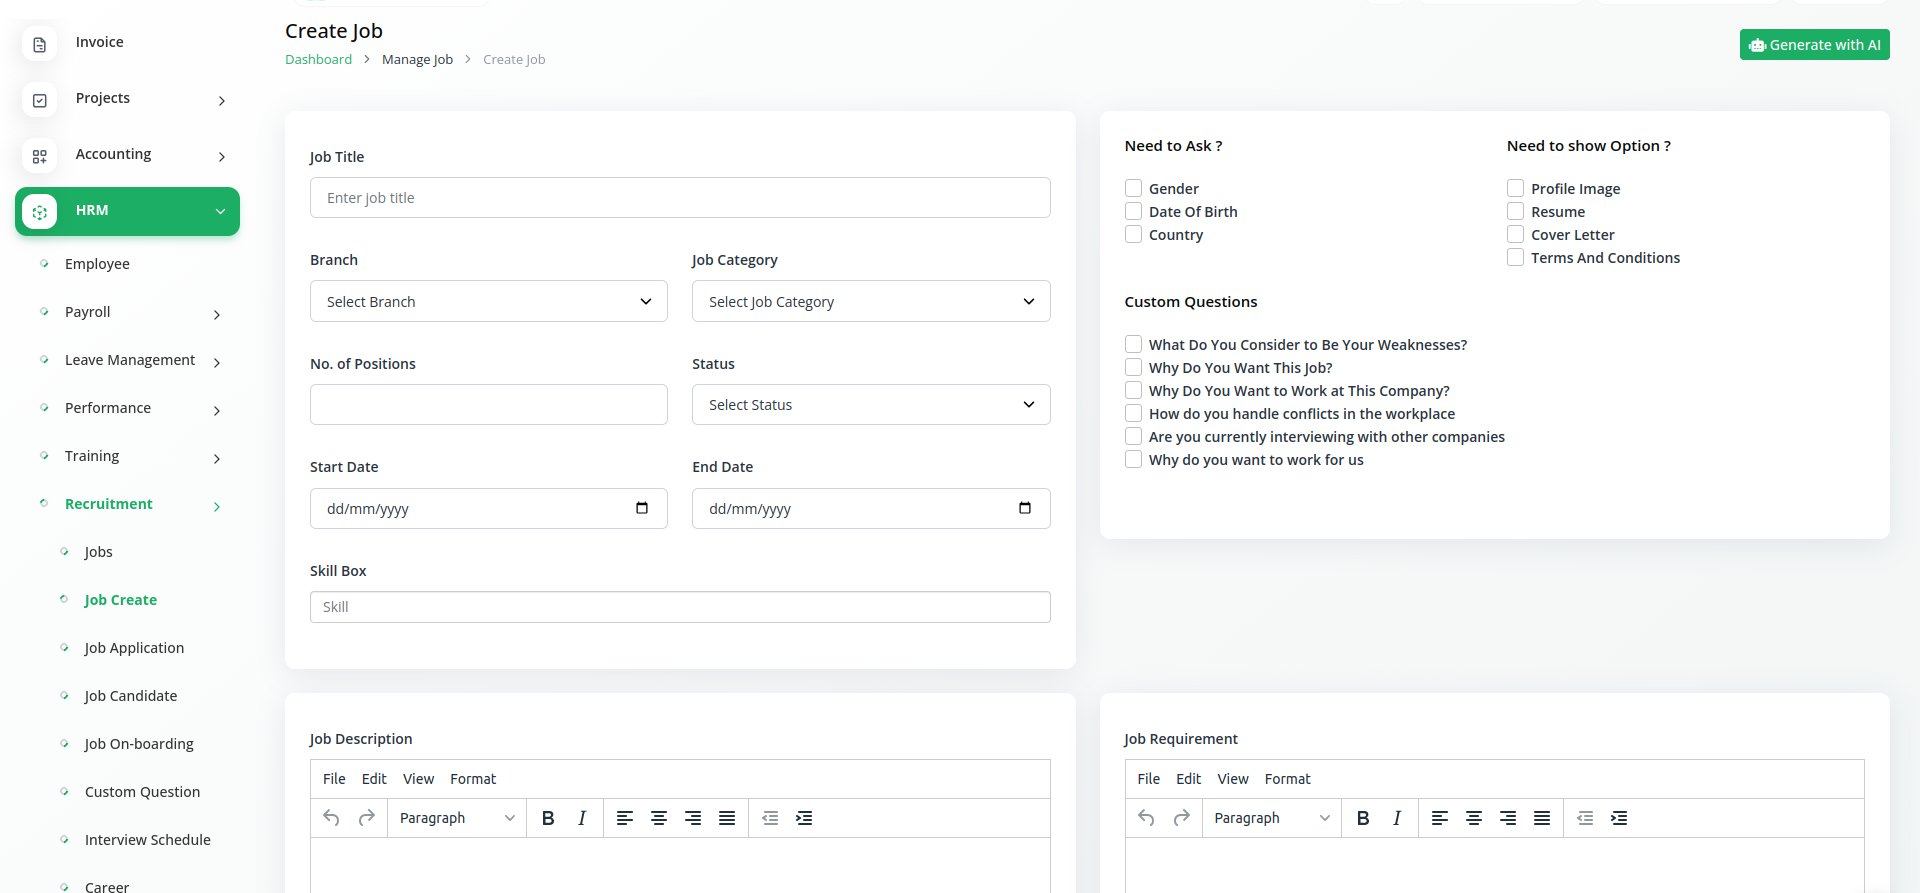Open the Start Date calendar picker
This screenshot has width=1920, height=893.
click(x=642, y=508)
